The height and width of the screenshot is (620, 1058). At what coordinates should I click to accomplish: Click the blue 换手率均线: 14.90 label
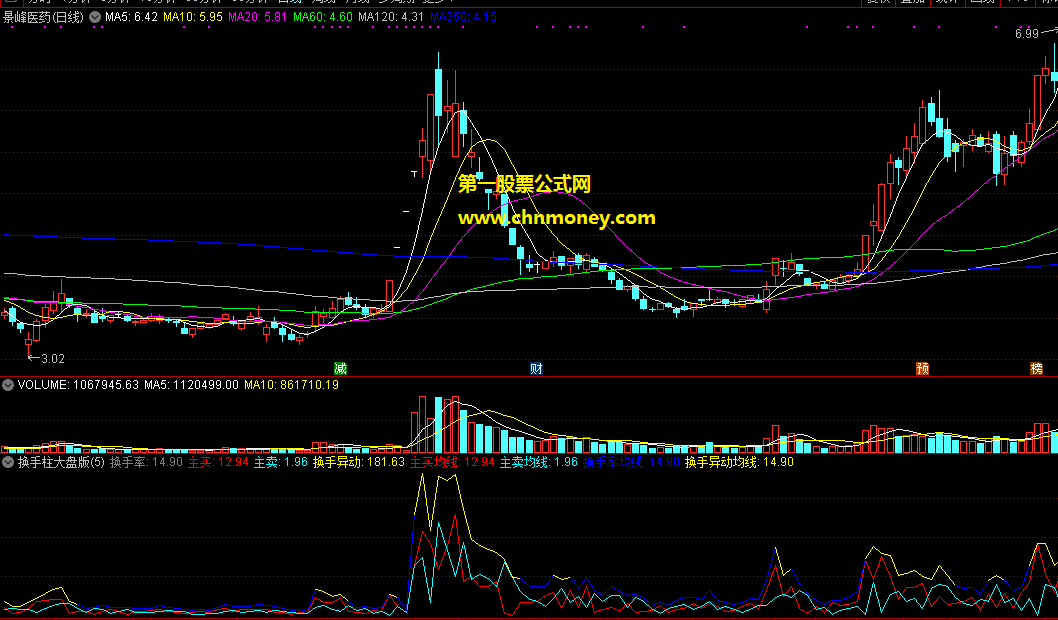coord(632,462)
